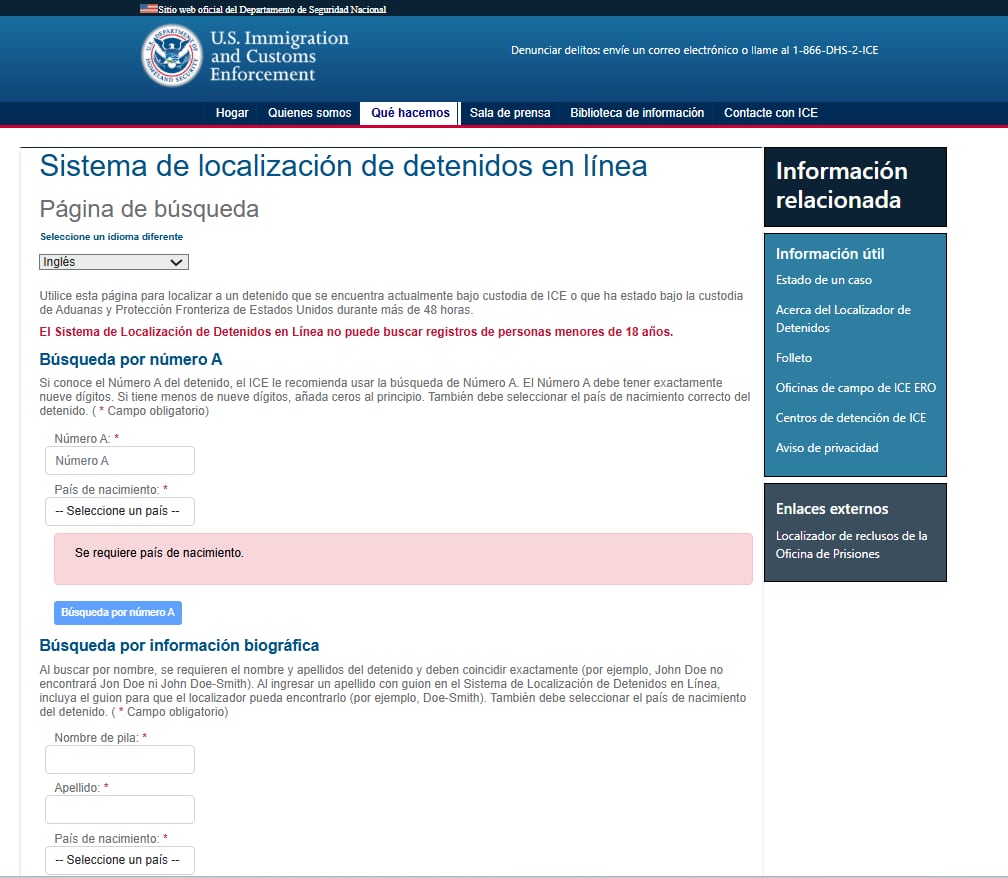This screenshot has width=1008, height=878.
Task: Open the Quienes somos menu
Action: (310, 112)
